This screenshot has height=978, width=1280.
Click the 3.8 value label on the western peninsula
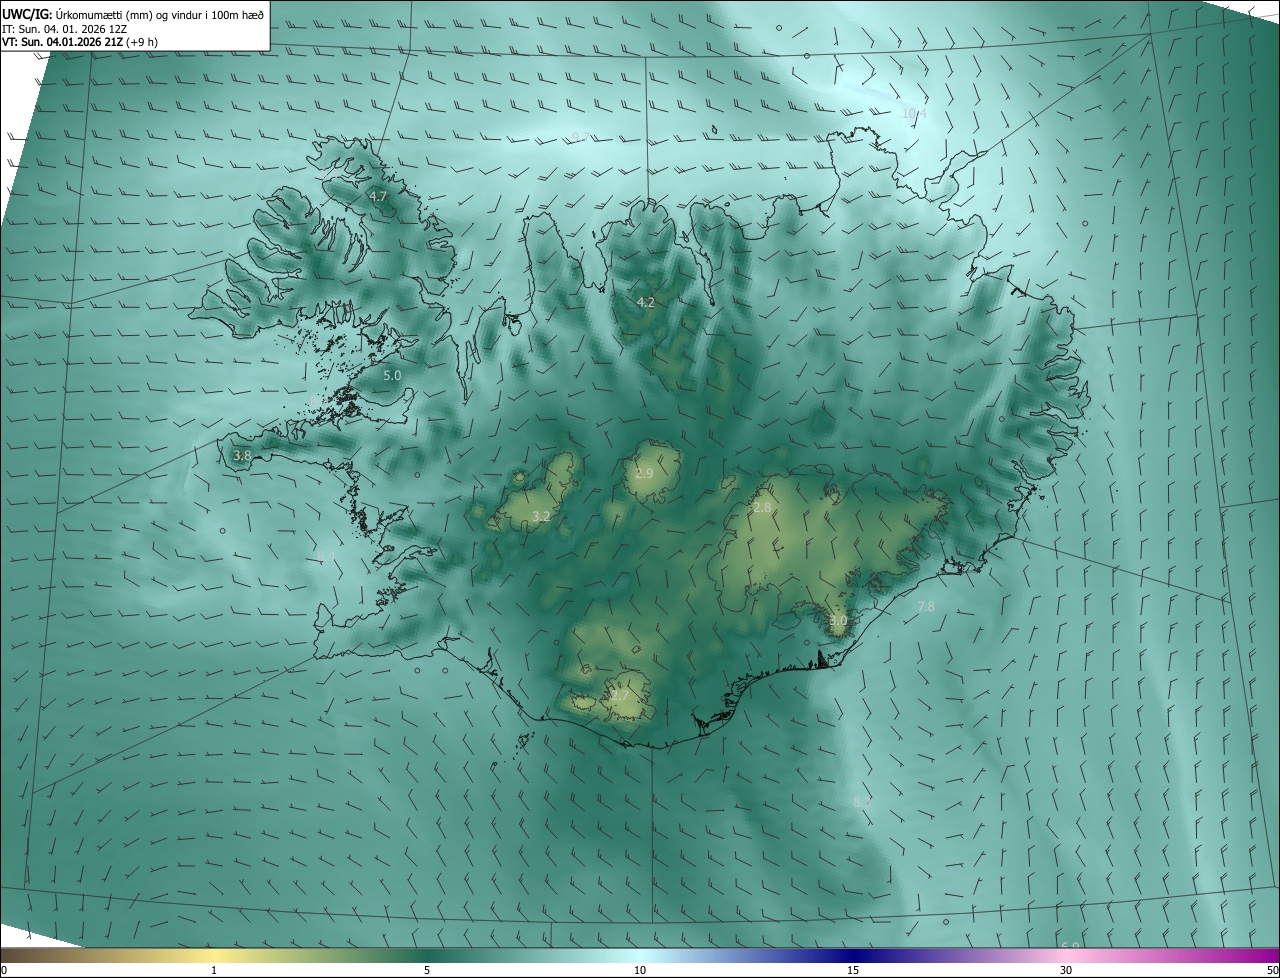point(242,456)
